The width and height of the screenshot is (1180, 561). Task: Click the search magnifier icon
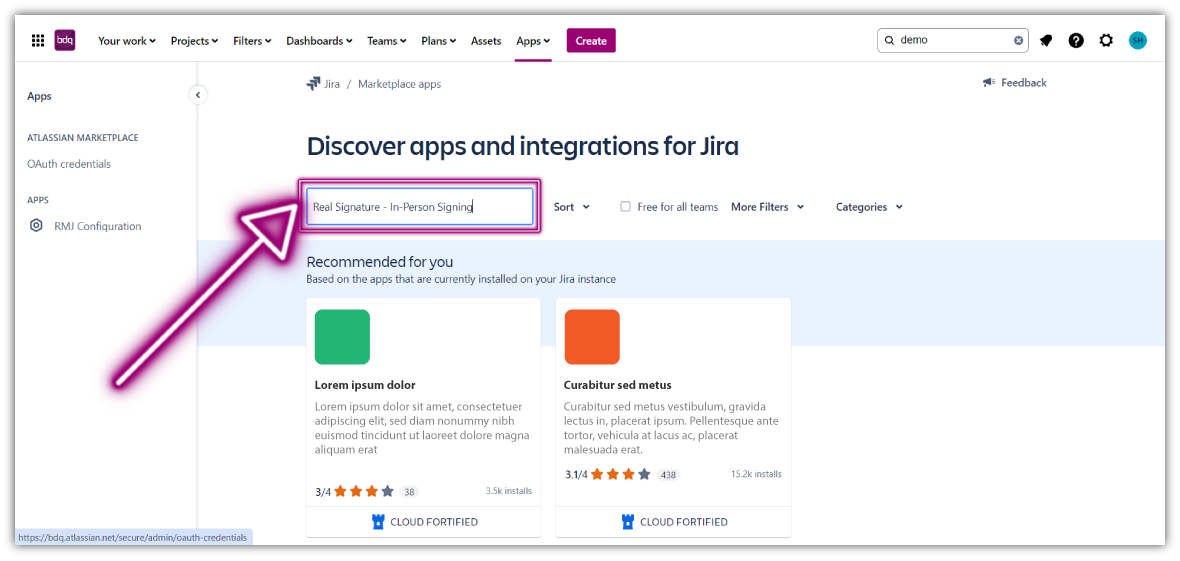(889, 41)
